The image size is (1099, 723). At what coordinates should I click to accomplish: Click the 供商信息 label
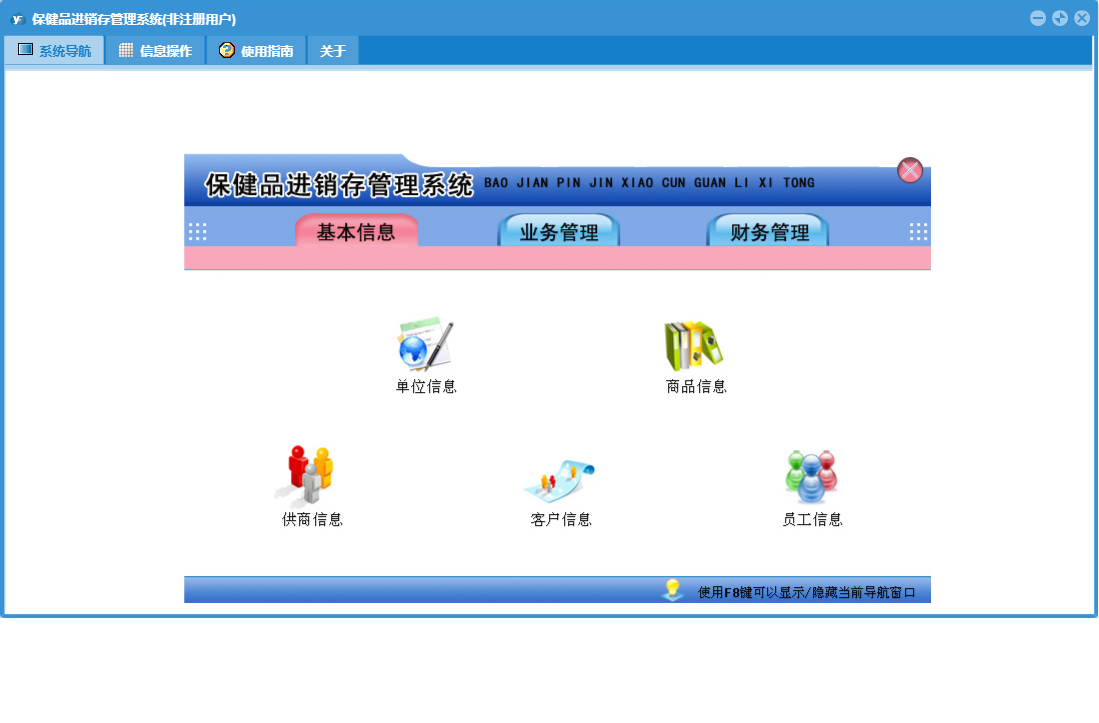click(x=312, y=519)
